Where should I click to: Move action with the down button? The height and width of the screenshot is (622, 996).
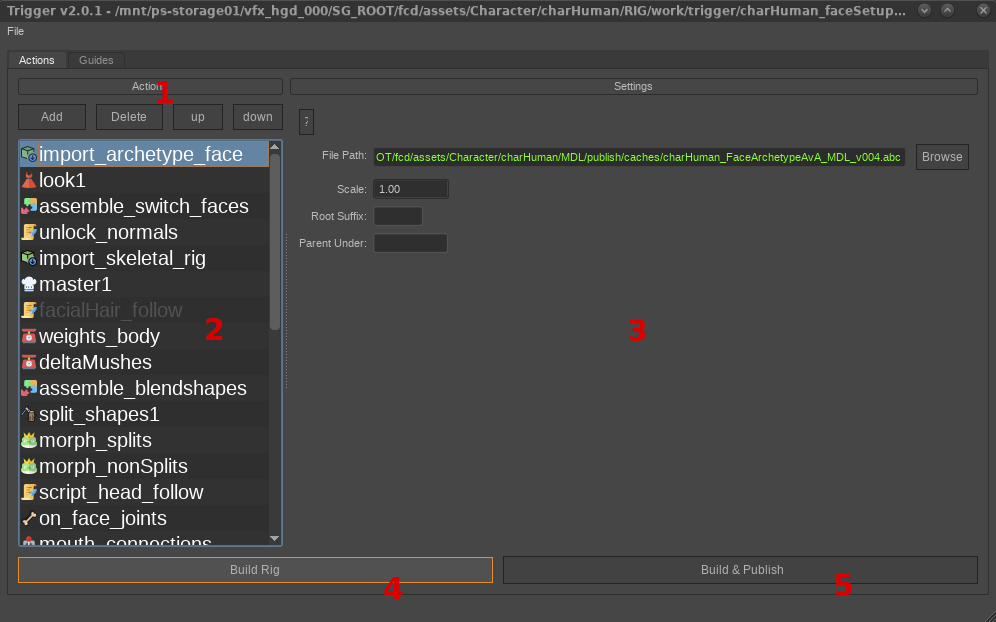(x=257, y=117)
